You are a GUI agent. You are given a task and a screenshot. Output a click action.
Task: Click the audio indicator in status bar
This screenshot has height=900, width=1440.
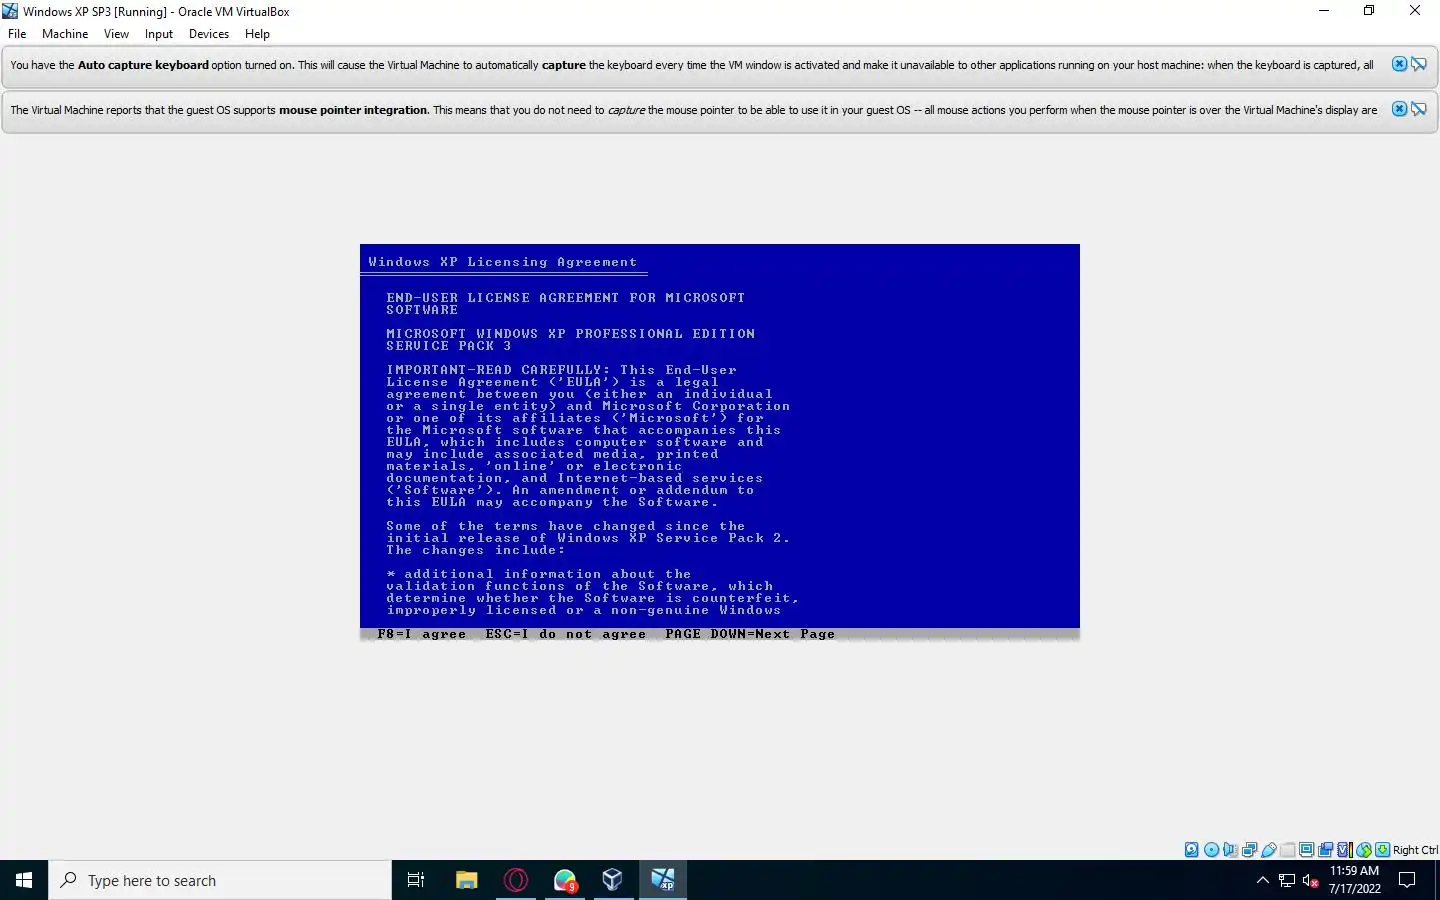tap(1230, 850)
